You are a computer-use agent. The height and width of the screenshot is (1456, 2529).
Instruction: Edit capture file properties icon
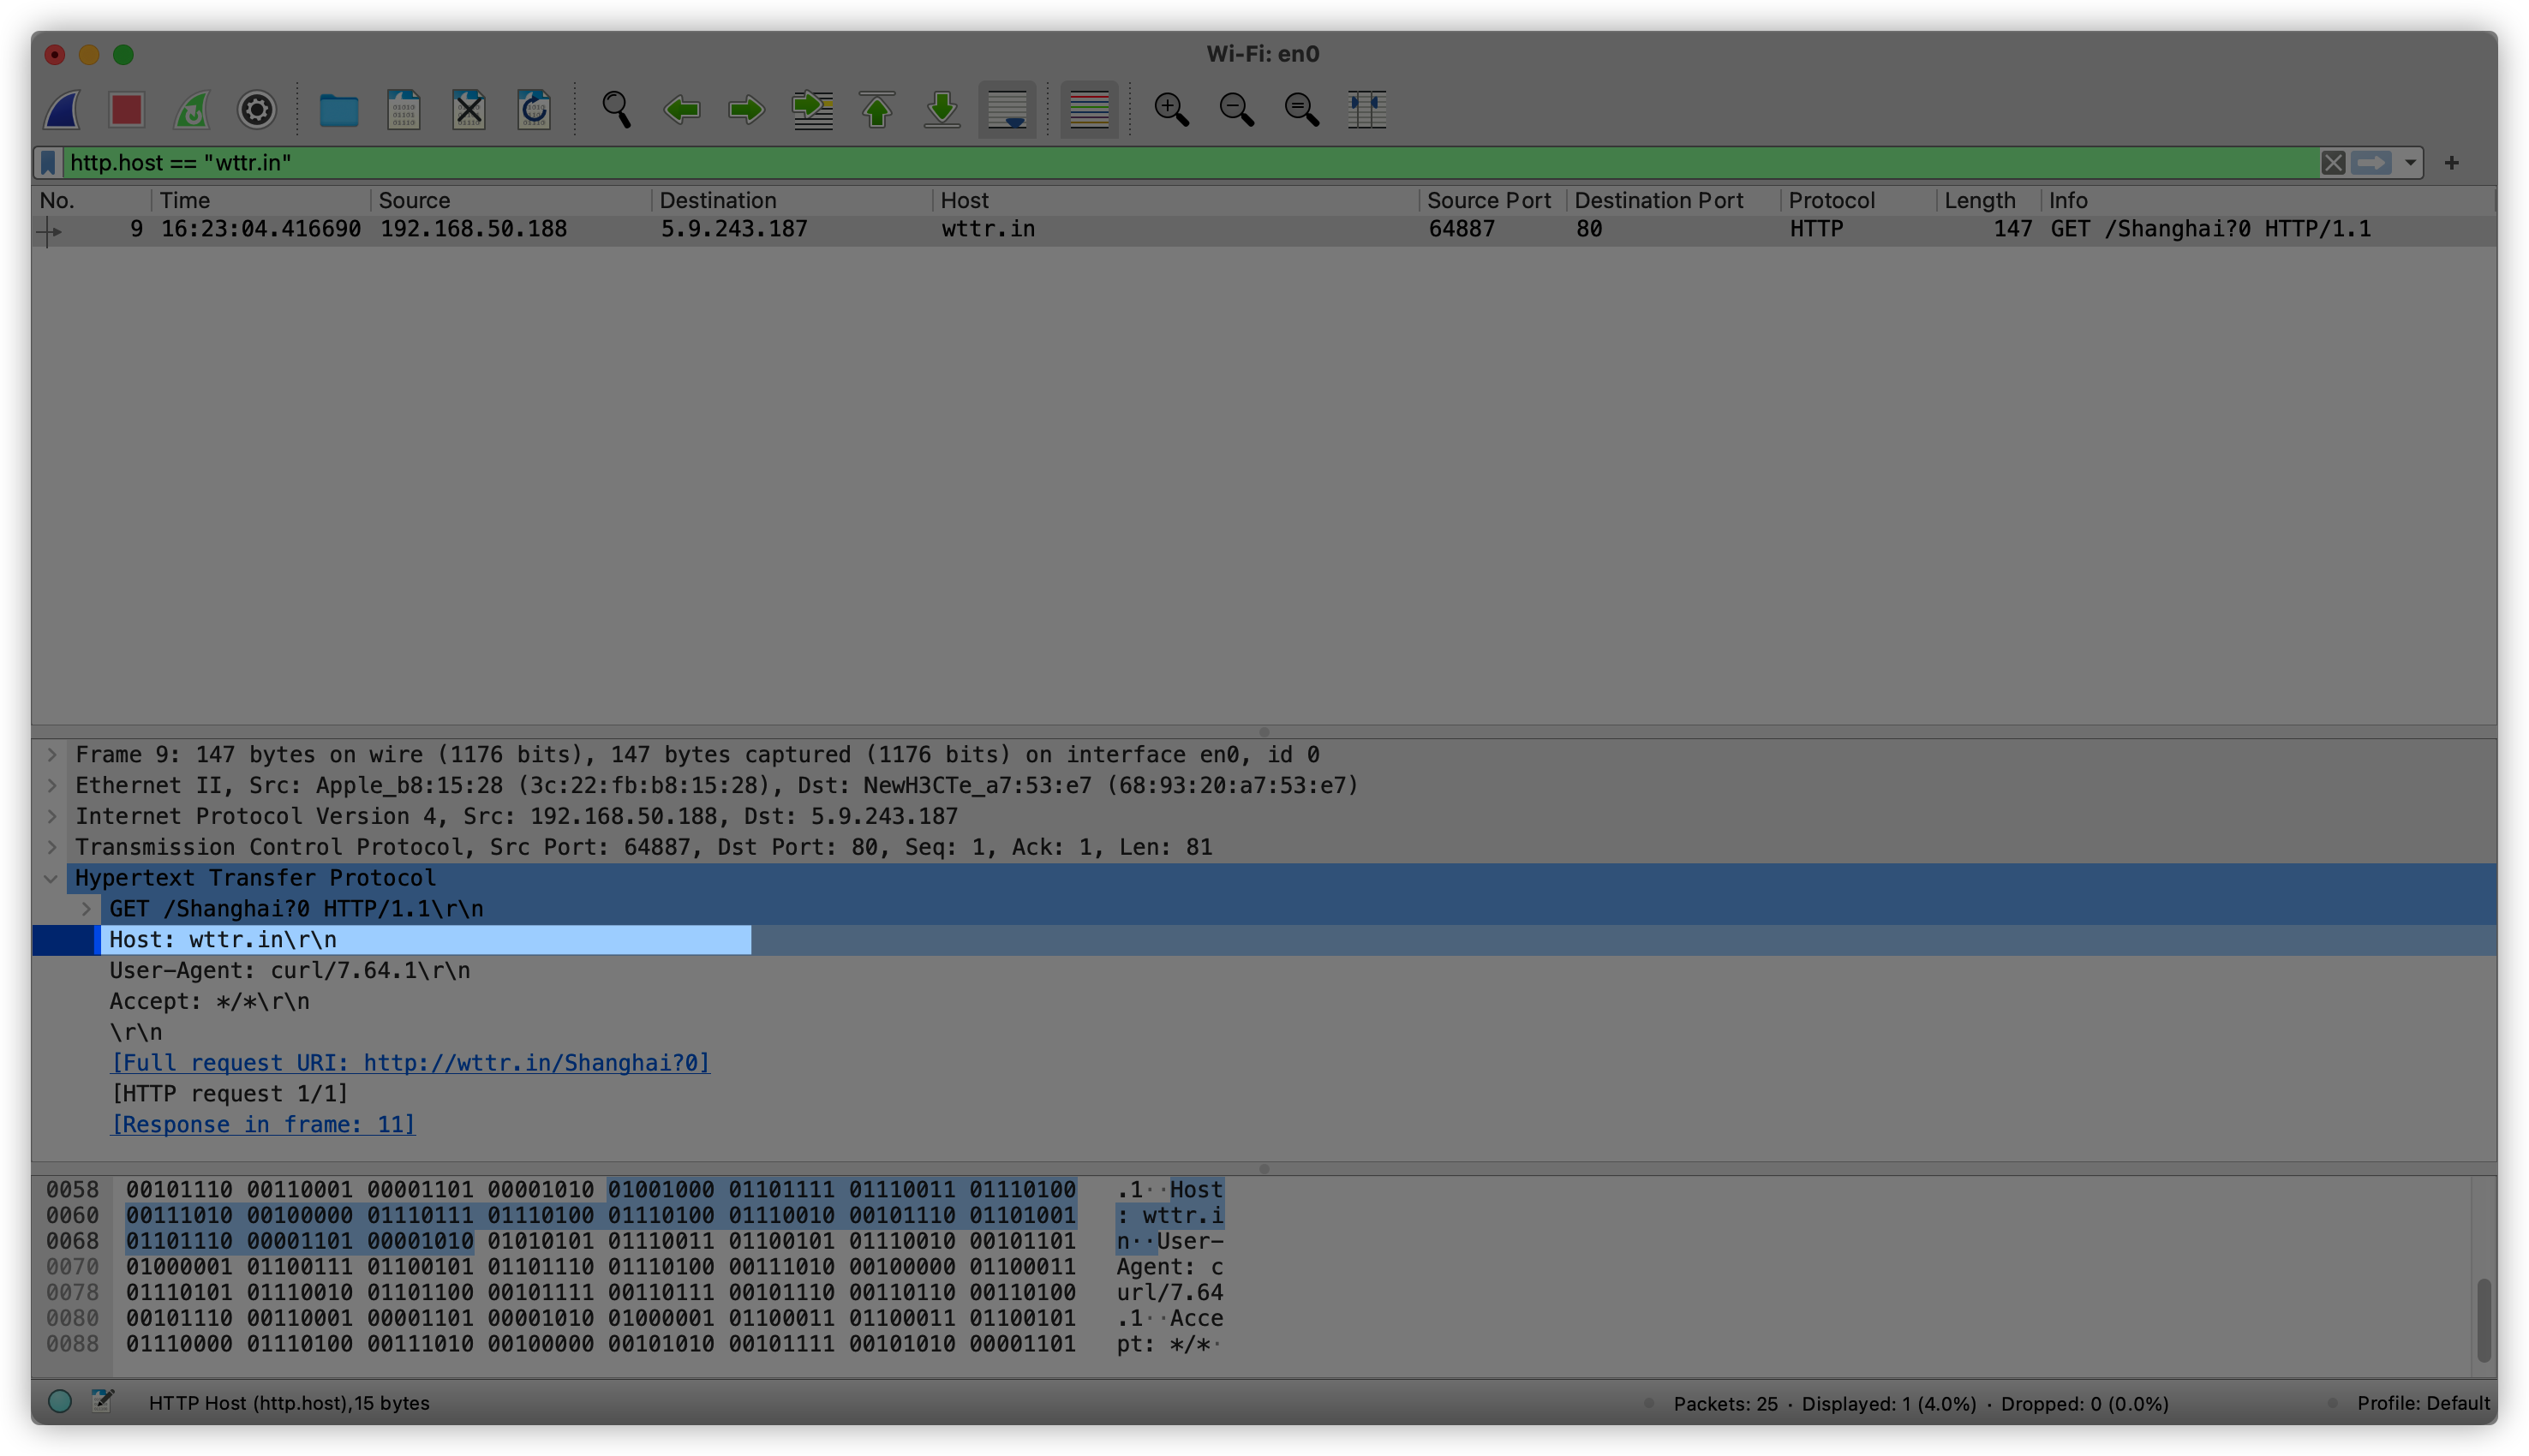tap(103, 1403)
